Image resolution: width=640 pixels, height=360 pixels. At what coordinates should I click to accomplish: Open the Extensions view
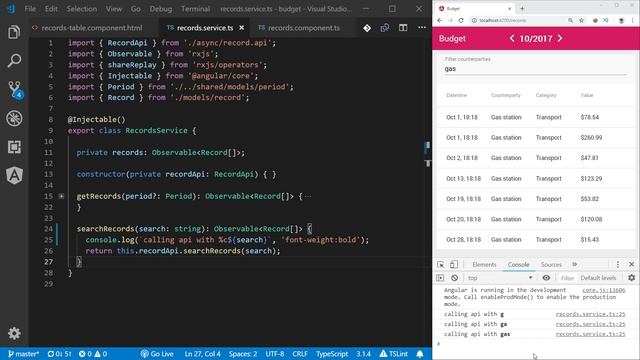point(14,147)
